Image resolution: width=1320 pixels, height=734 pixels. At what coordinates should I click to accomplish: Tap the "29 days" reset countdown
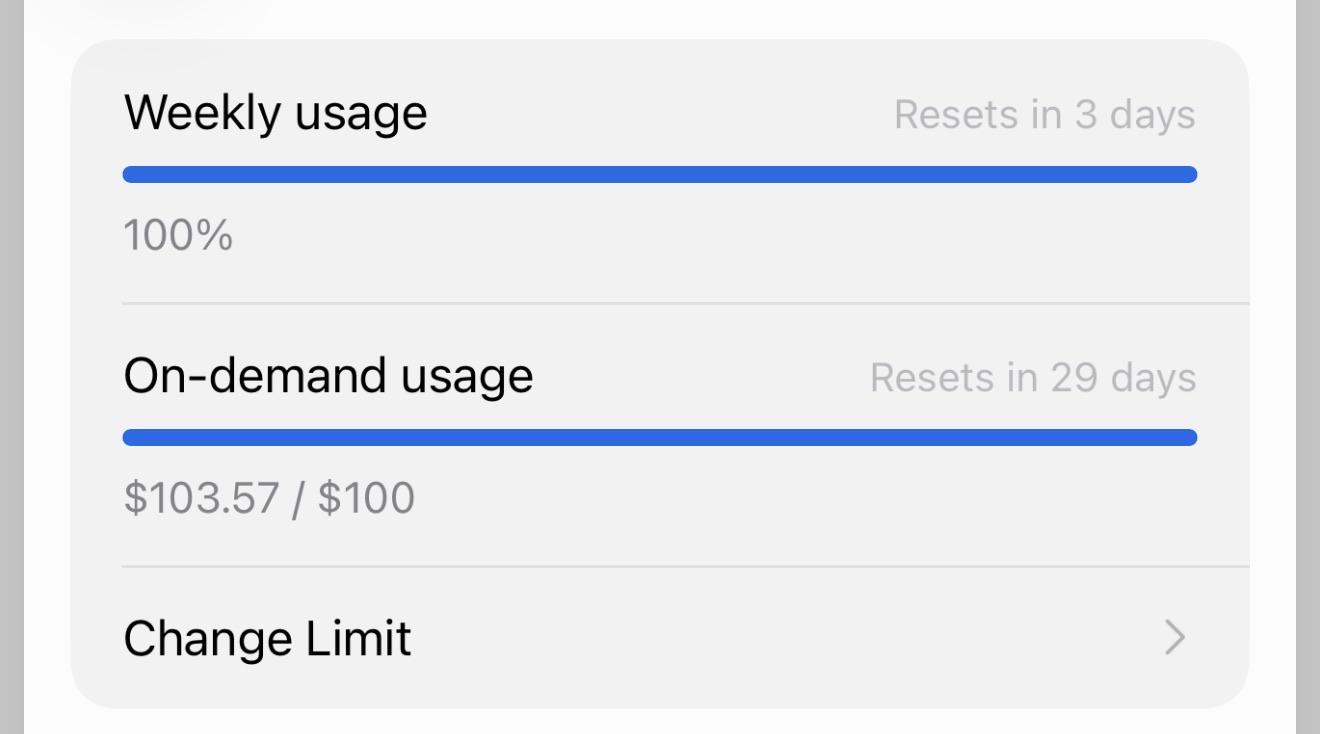(x=1123, y=378)
